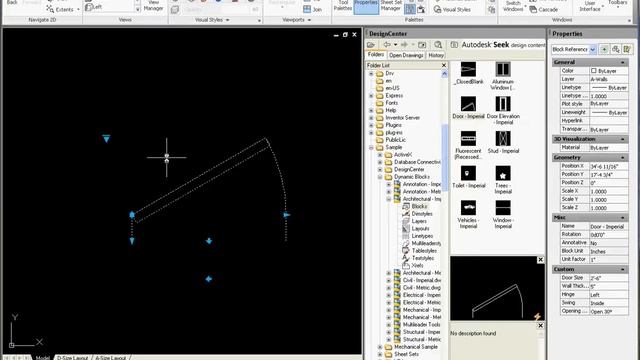The height and width of the screenshot is (360, 640).
Task: Select the Stud - Imperial block icon
Action: point(503,139)
